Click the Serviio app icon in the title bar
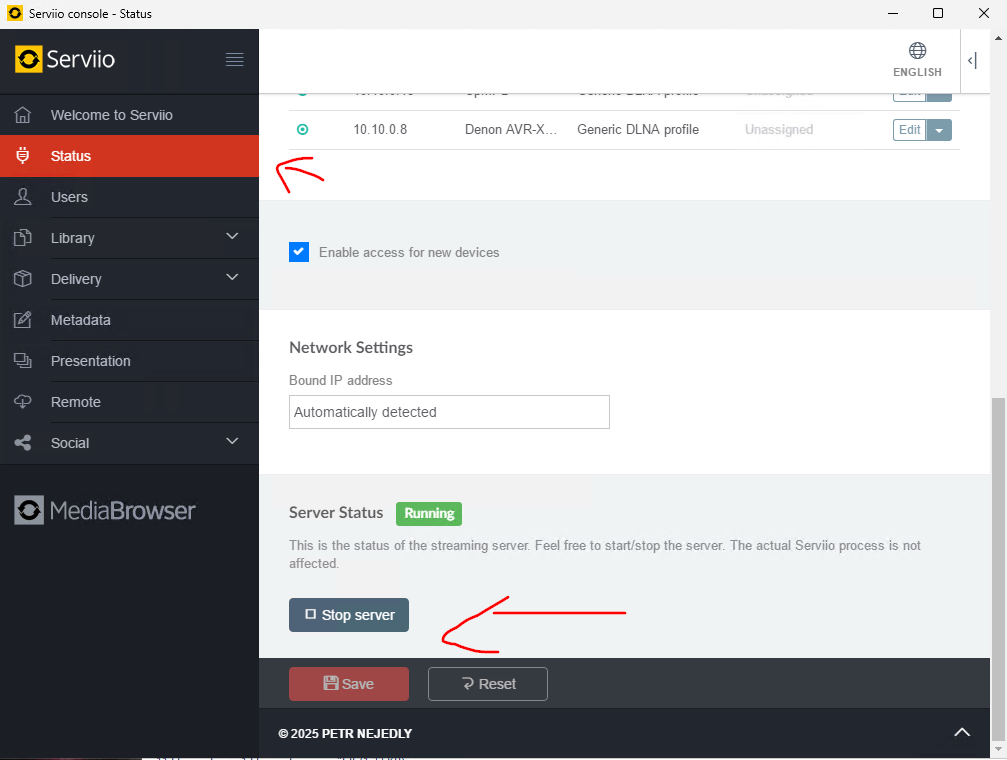1007x760 pixels. coord(15,13)
